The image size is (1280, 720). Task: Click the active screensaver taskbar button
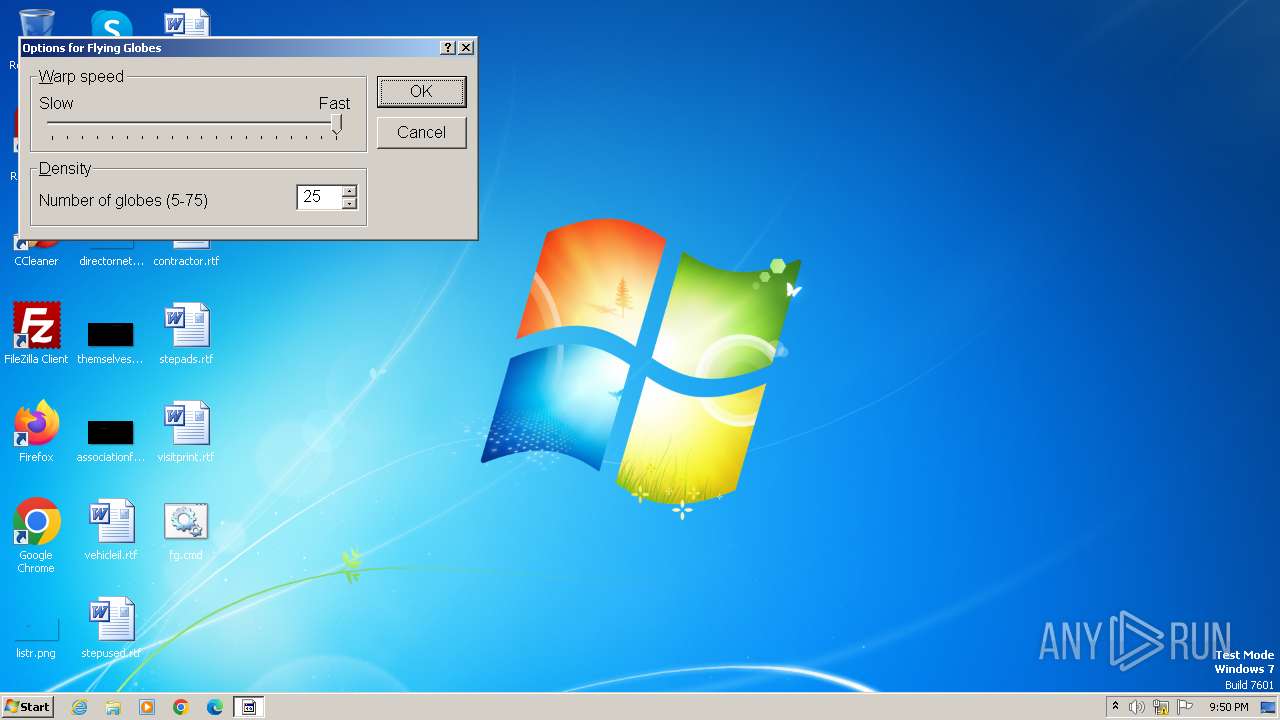point(249,707)
